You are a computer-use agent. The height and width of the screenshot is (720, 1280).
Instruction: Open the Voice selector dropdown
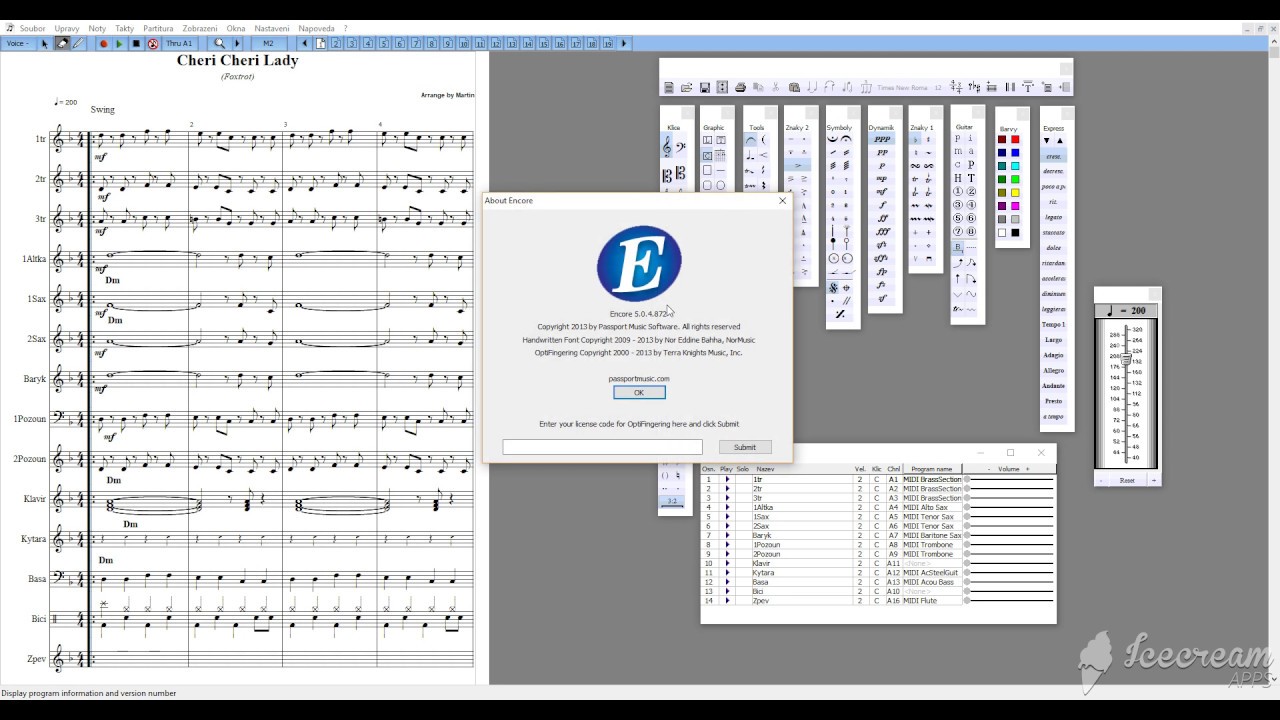(x=17, y=44)
